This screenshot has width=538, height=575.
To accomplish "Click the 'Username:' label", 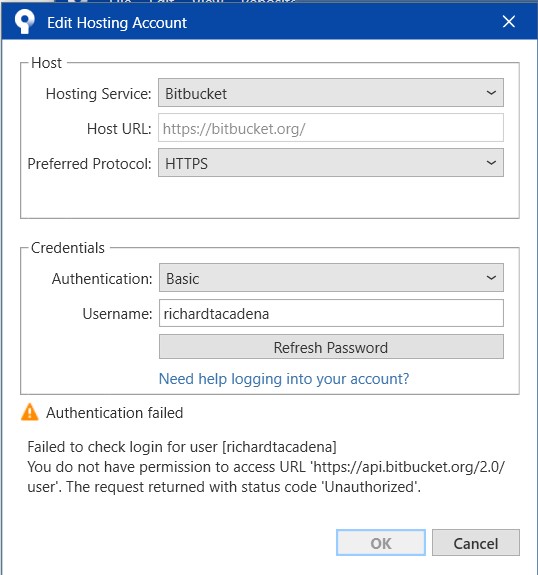I will [117, 314].
